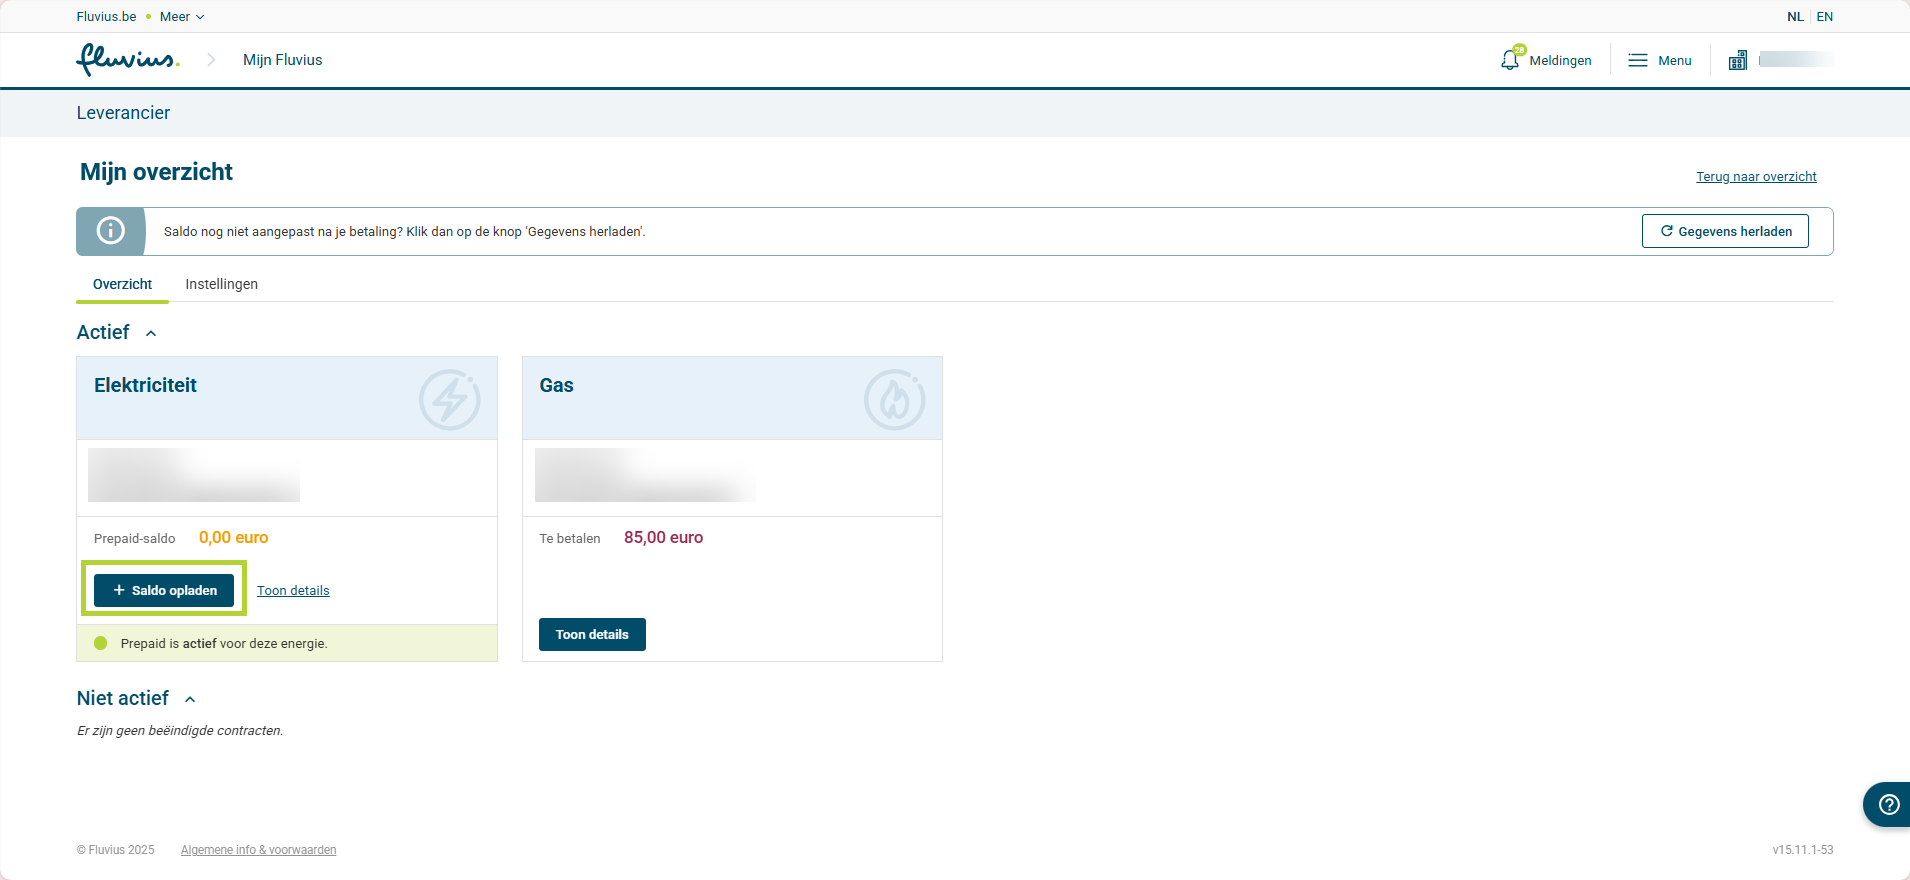The height and width of the screenshot is (880, 1910).
Task: Open the Meldingen notification bell
Action: tap(1511, 60)
